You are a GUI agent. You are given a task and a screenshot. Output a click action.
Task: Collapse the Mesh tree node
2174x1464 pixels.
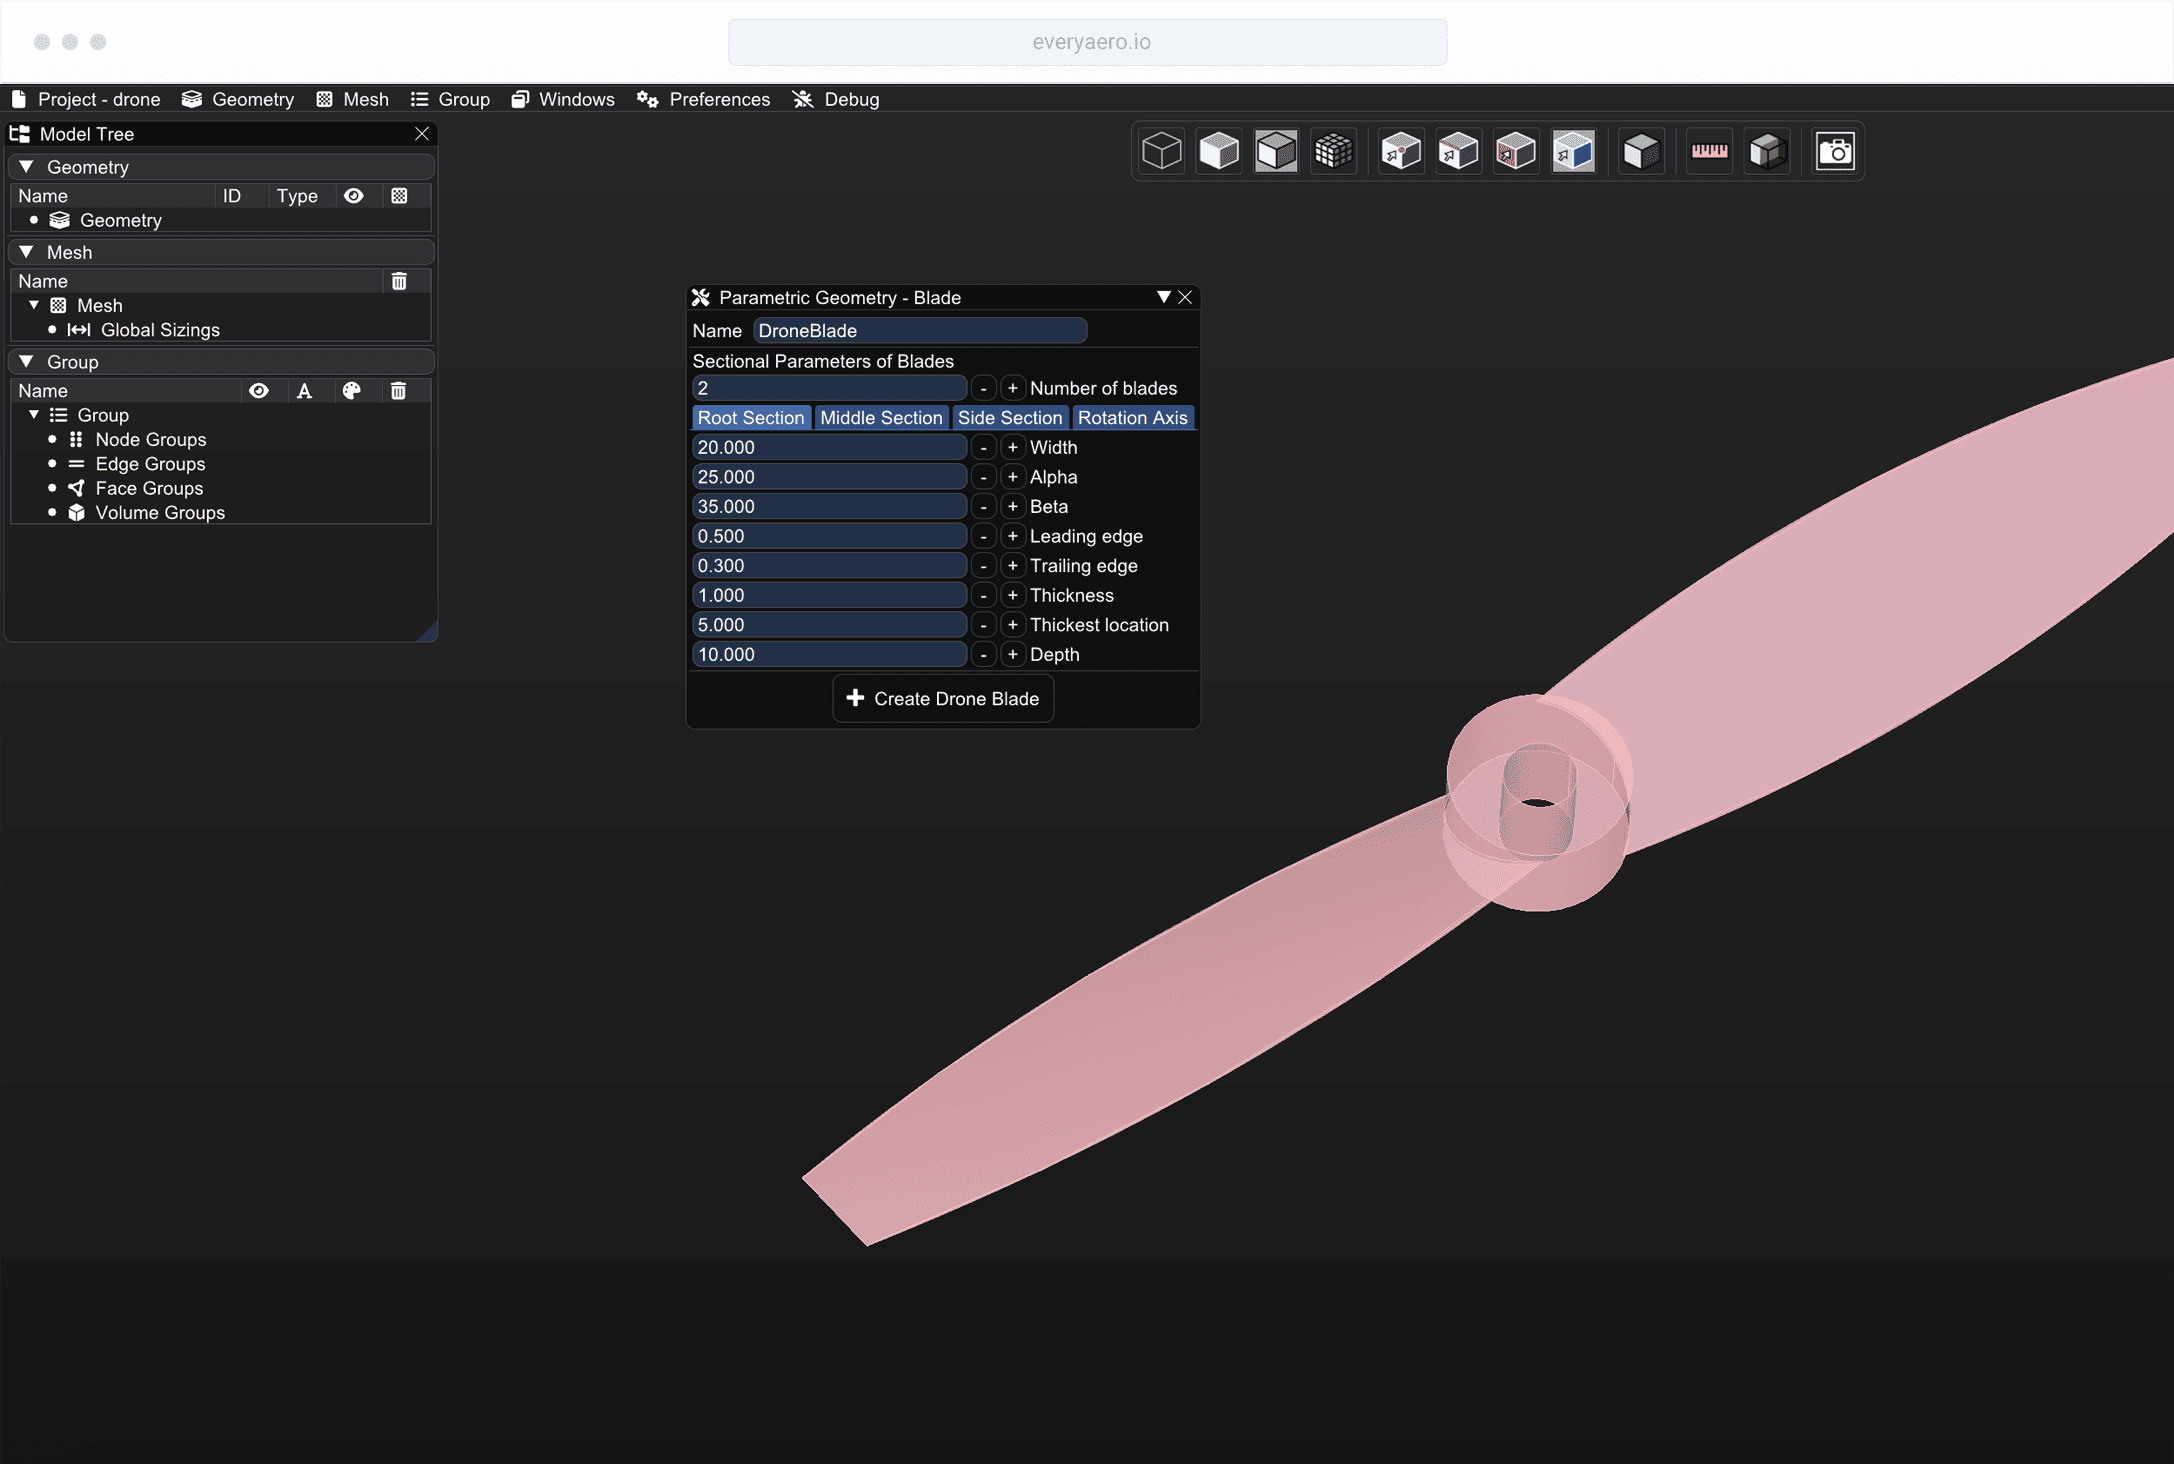pos(34,305)
